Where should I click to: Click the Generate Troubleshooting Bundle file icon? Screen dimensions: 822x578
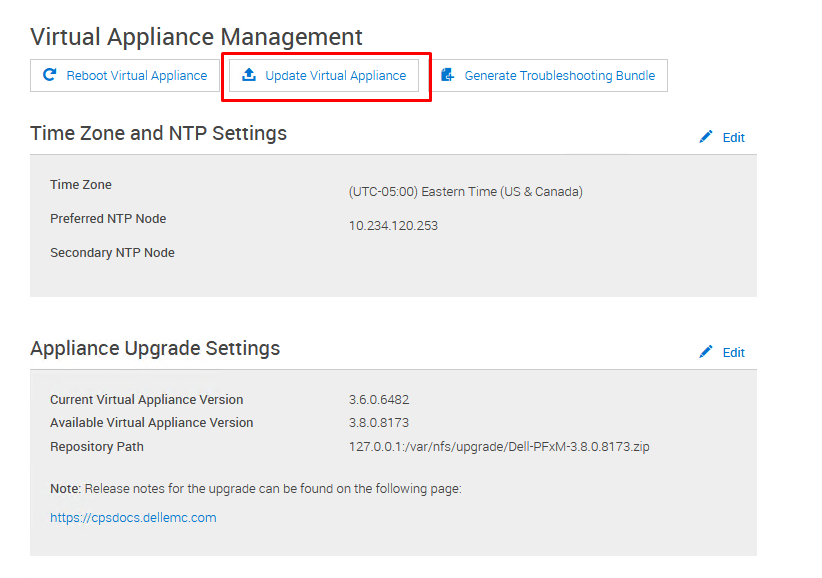[448, 75]
